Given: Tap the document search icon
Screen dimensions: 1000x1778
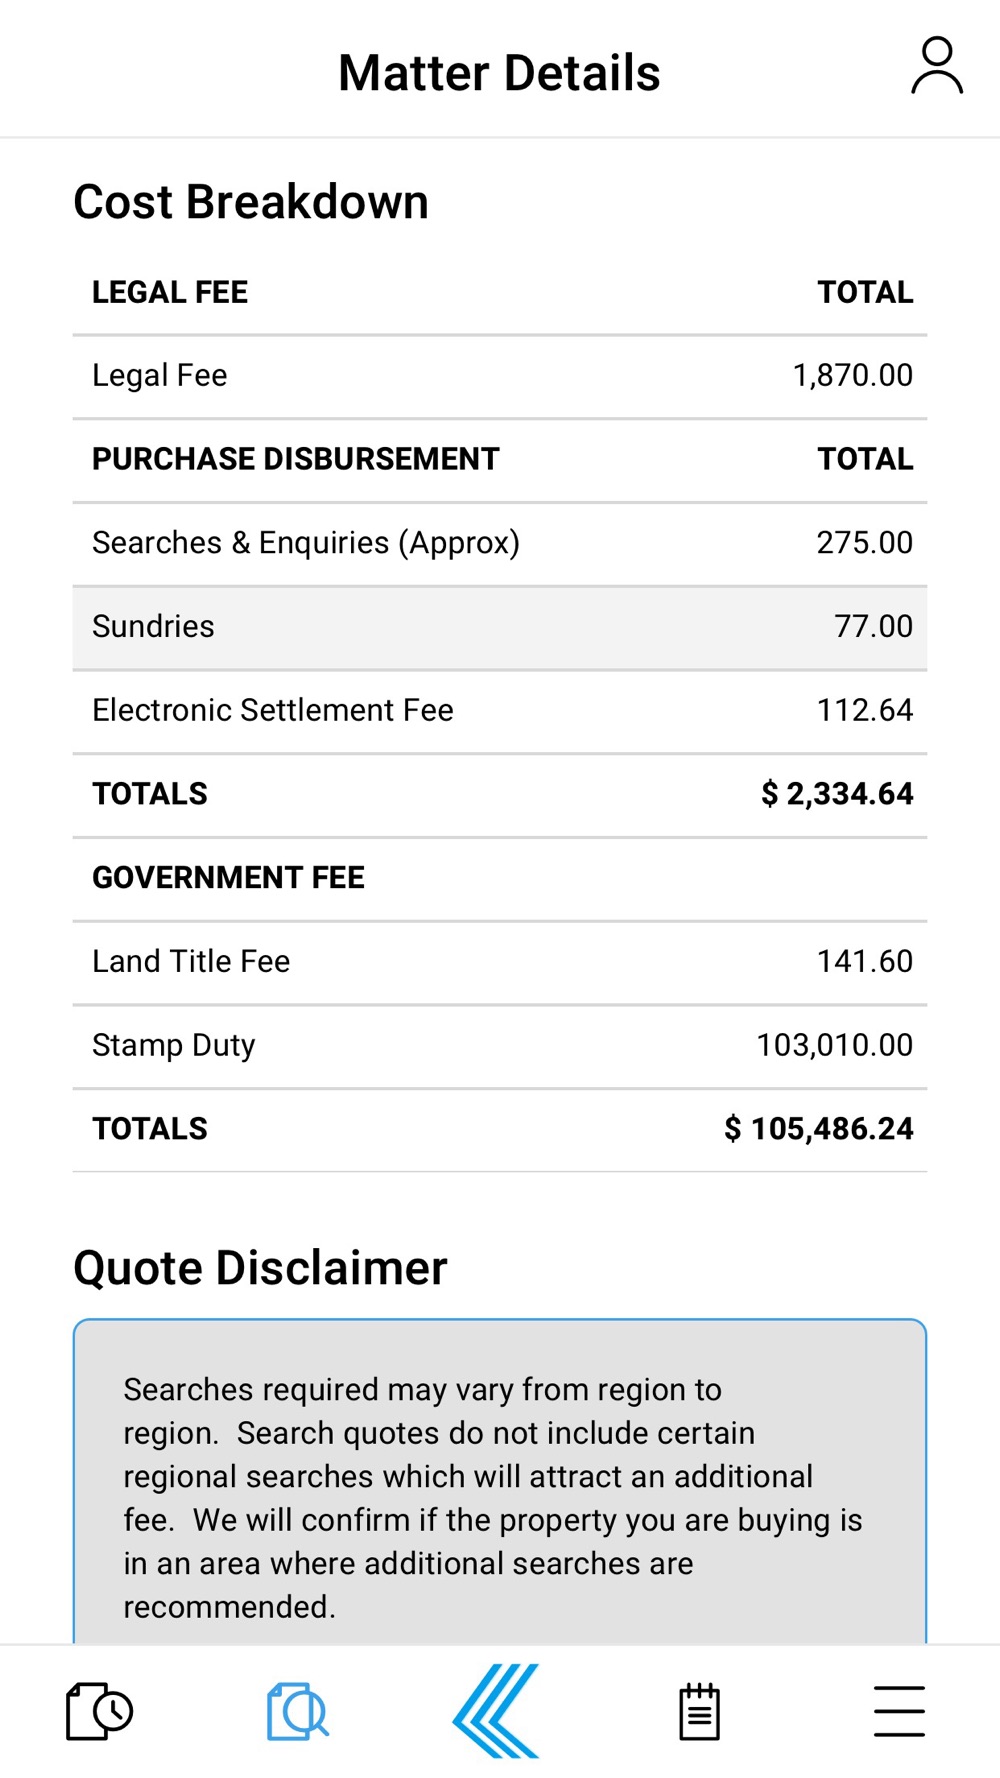Looking at the screenshot, I should (298, 1711).
